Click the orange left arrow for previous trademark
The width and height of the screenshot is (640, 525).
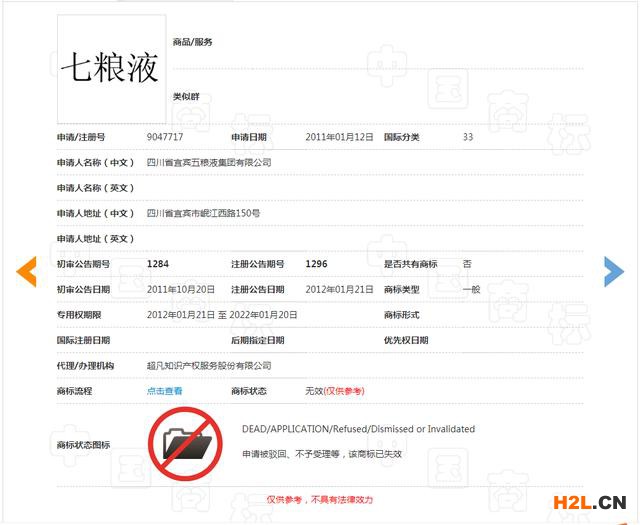pos(27,271)
